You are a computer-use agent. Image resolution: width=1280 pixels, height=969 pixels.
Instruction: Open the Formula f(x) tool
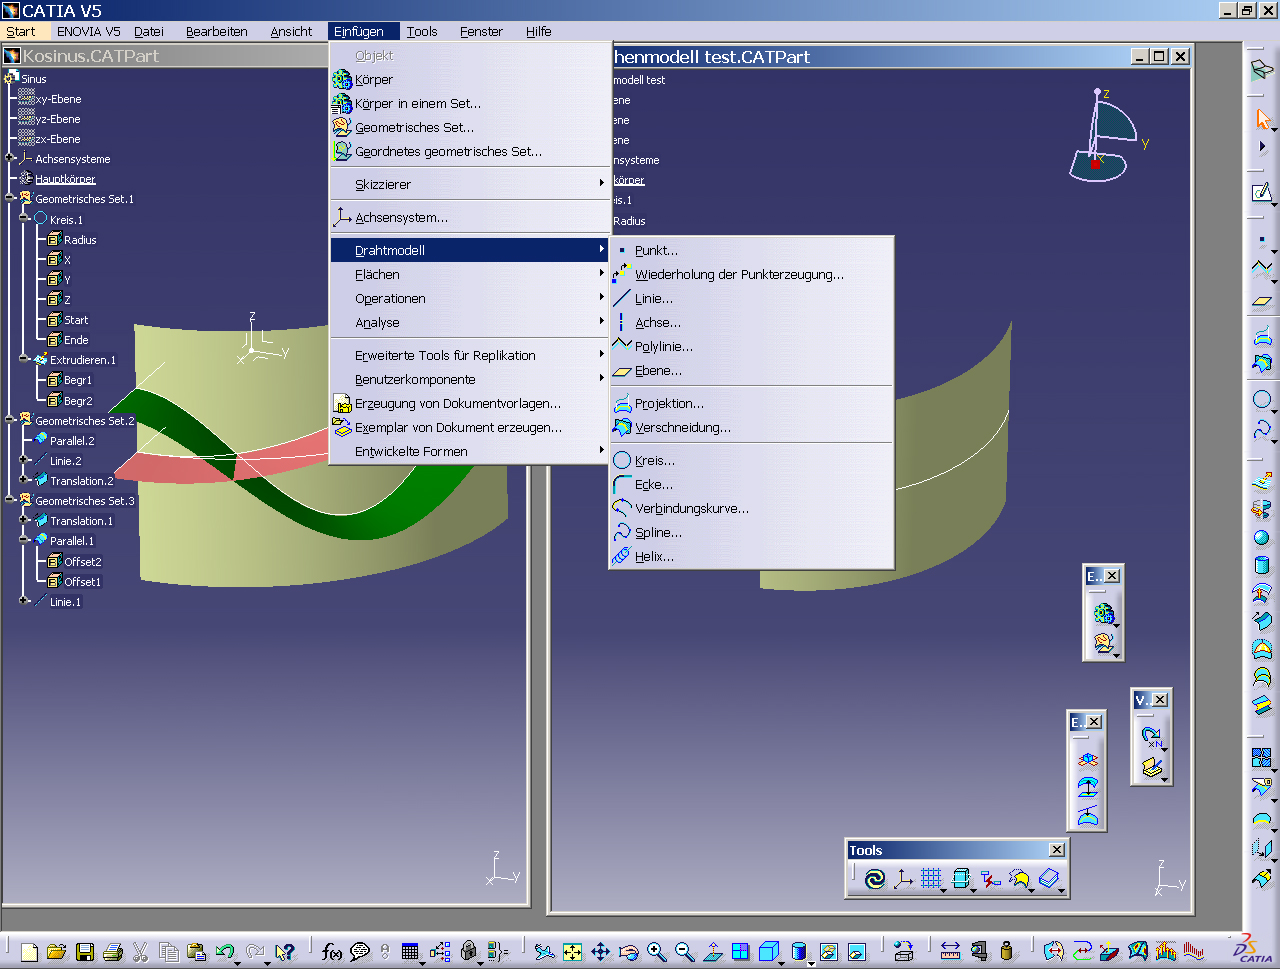(x=332, y=951)
